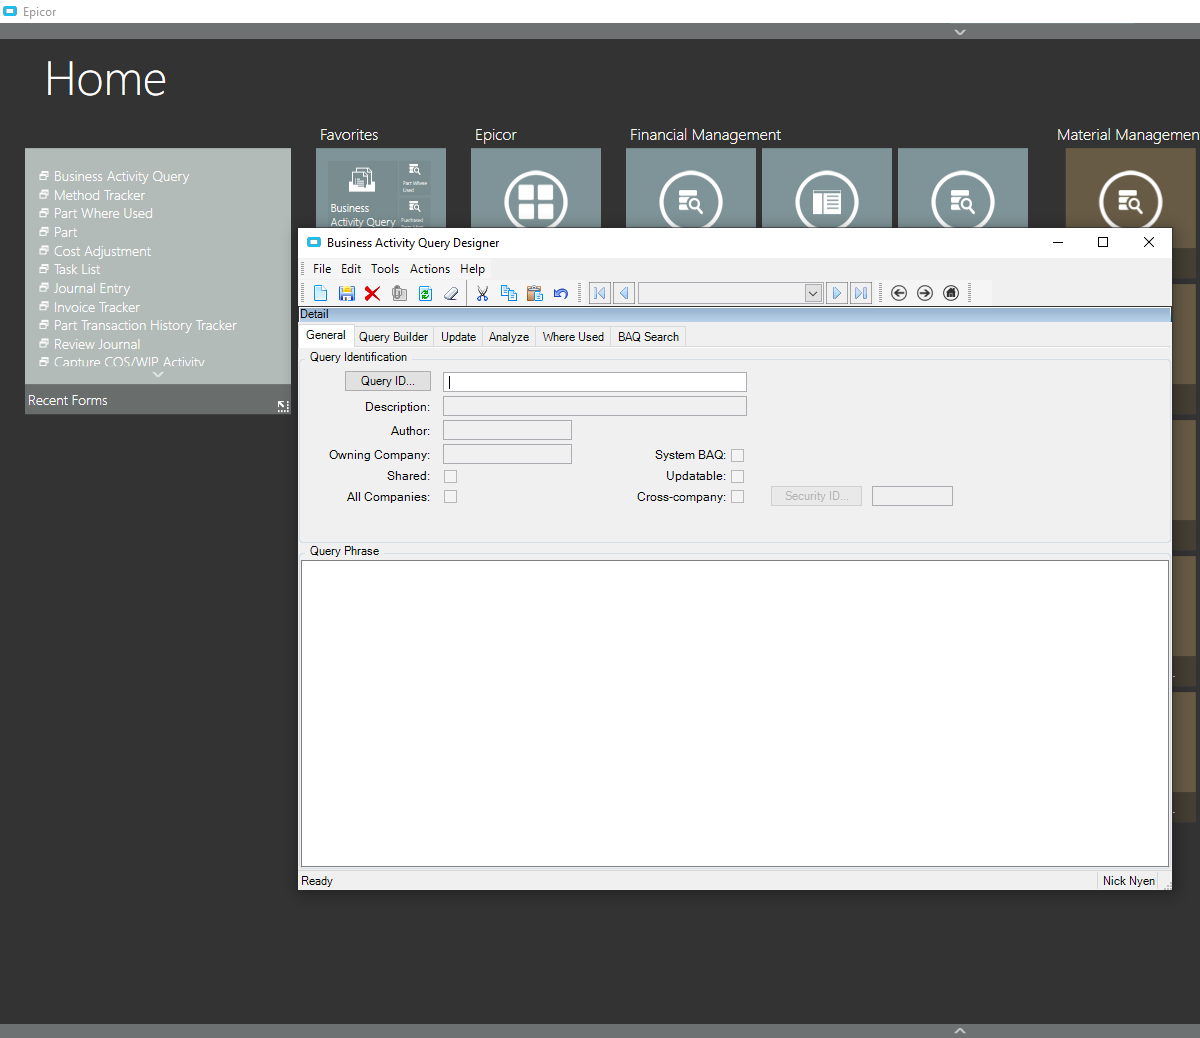This screenshot has width=1200, height=1038.
Task: Switch to the Query Builder tab
Action: click(393, 337)
